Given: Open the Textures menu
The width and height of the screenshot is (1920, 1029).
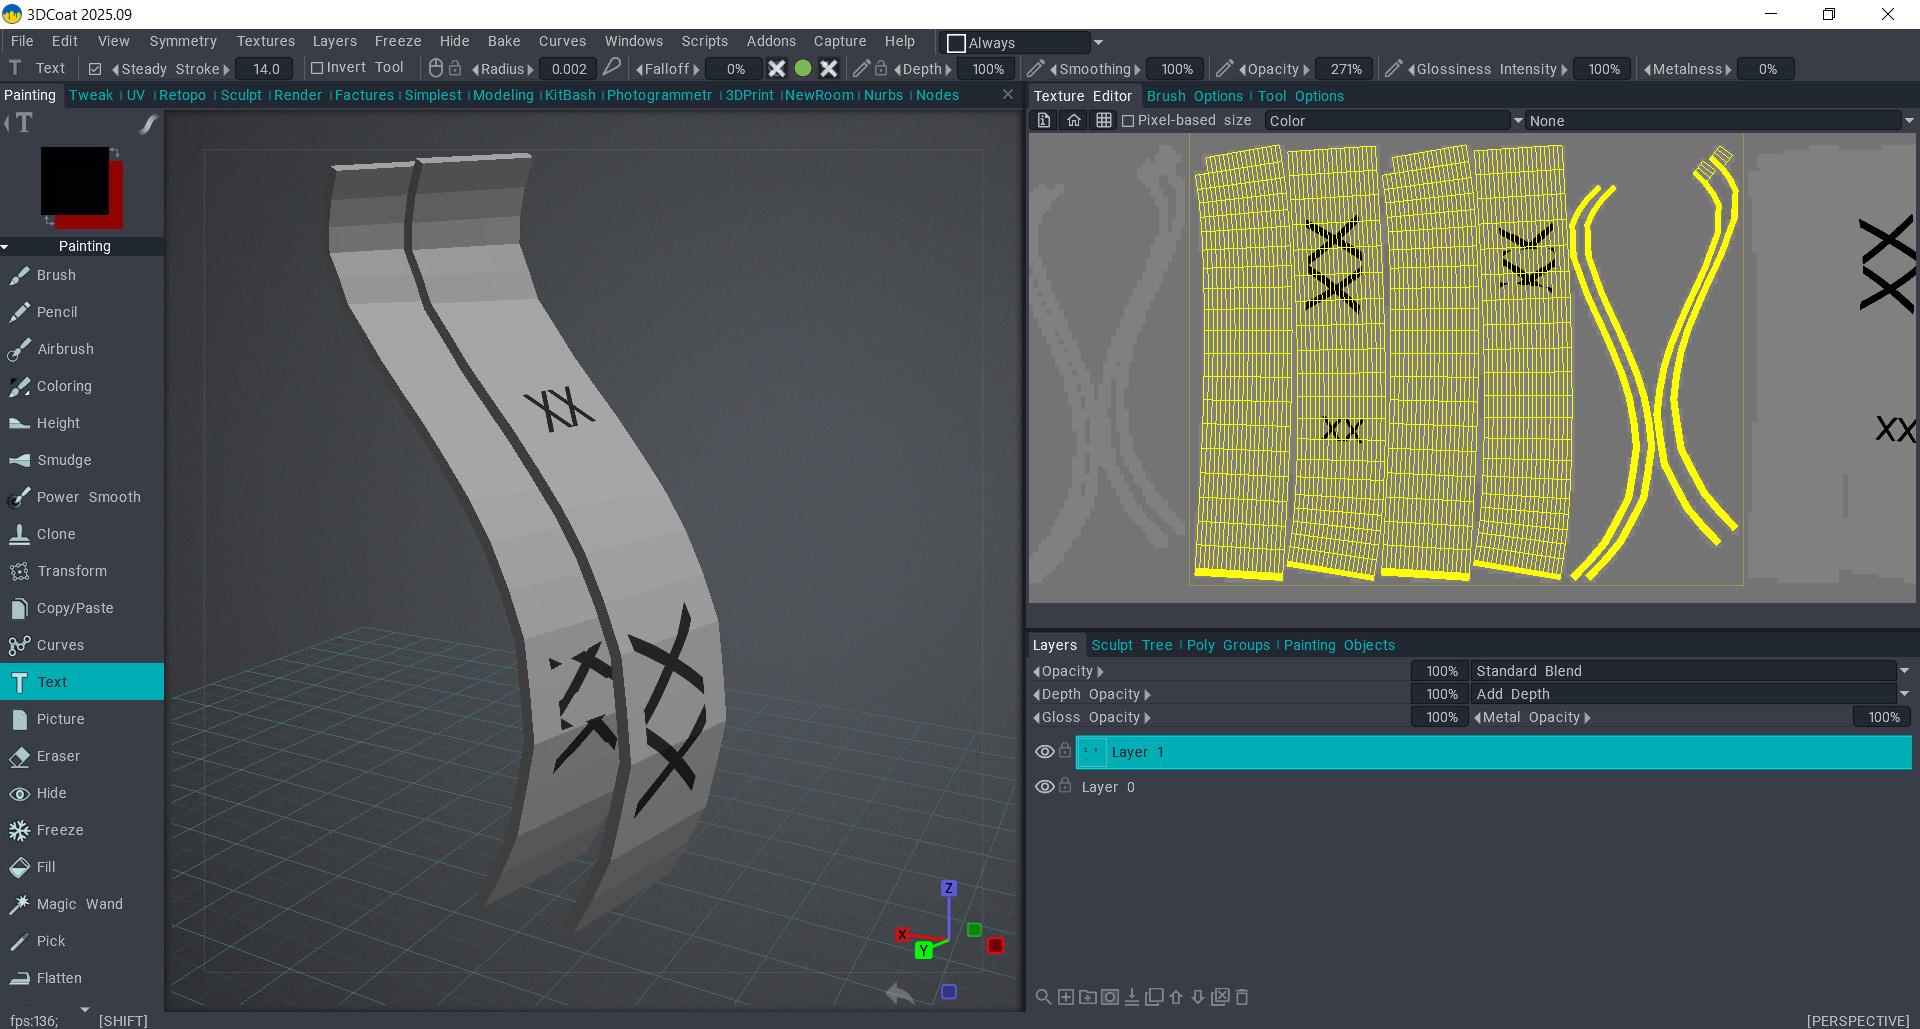Looking at the screenshot, I should pyautogui.click(x=265, y=41).
